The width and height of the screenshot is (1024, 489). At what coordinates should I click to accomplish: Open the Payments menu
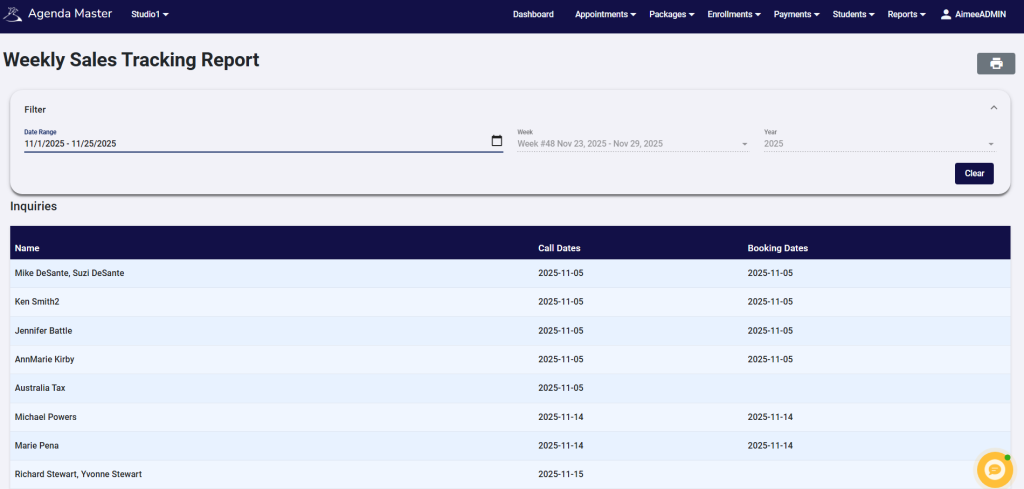(797, 15)
